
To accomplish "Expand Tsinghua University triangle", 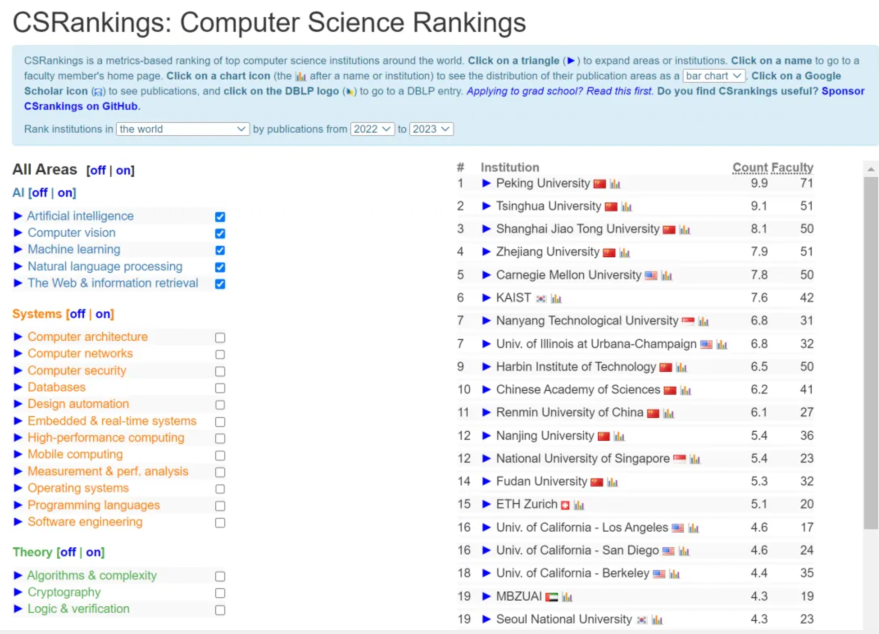I will click(x=486, y=206).
